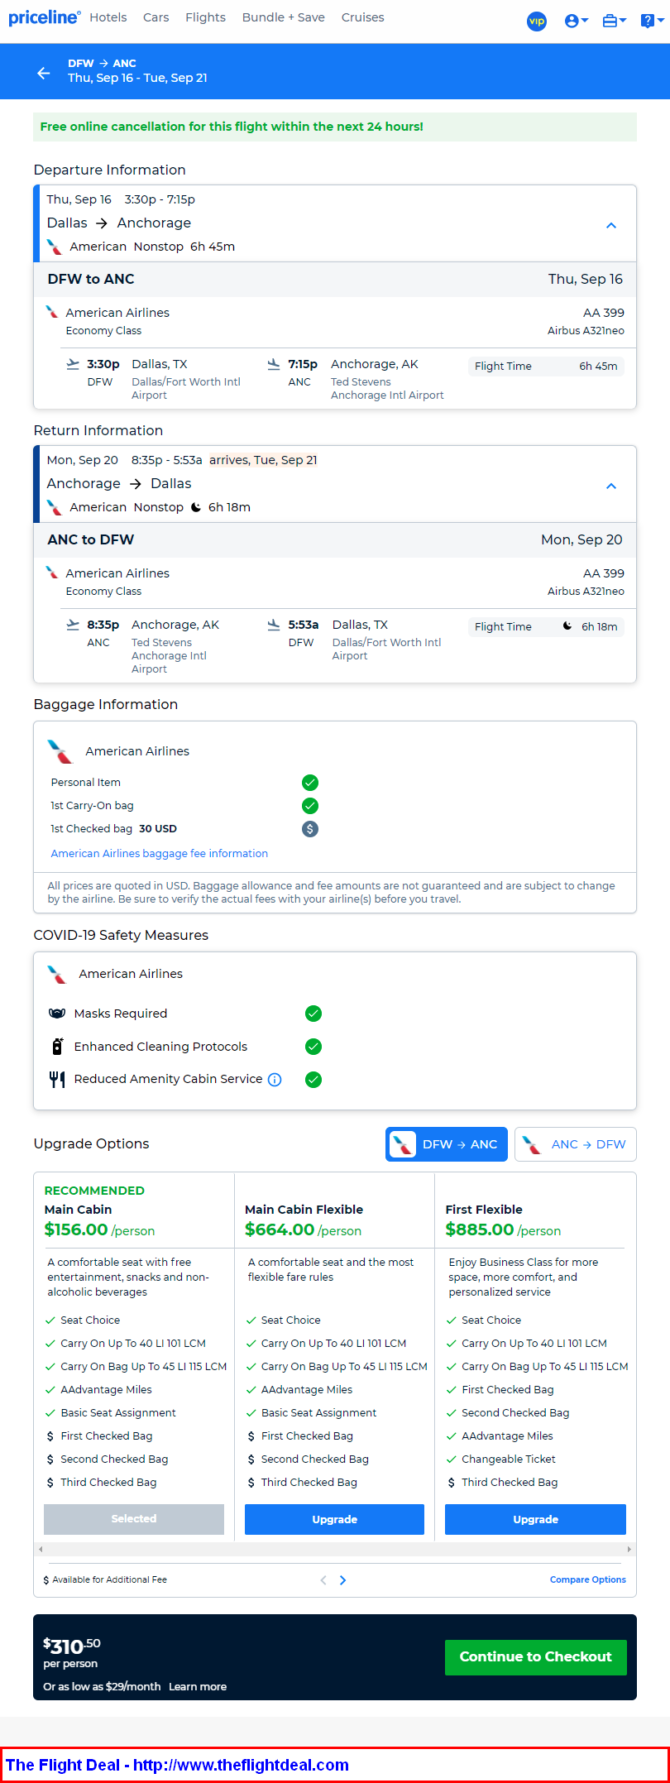
Task: Open the Bundle + Save menu item
Action: [283, 17]
